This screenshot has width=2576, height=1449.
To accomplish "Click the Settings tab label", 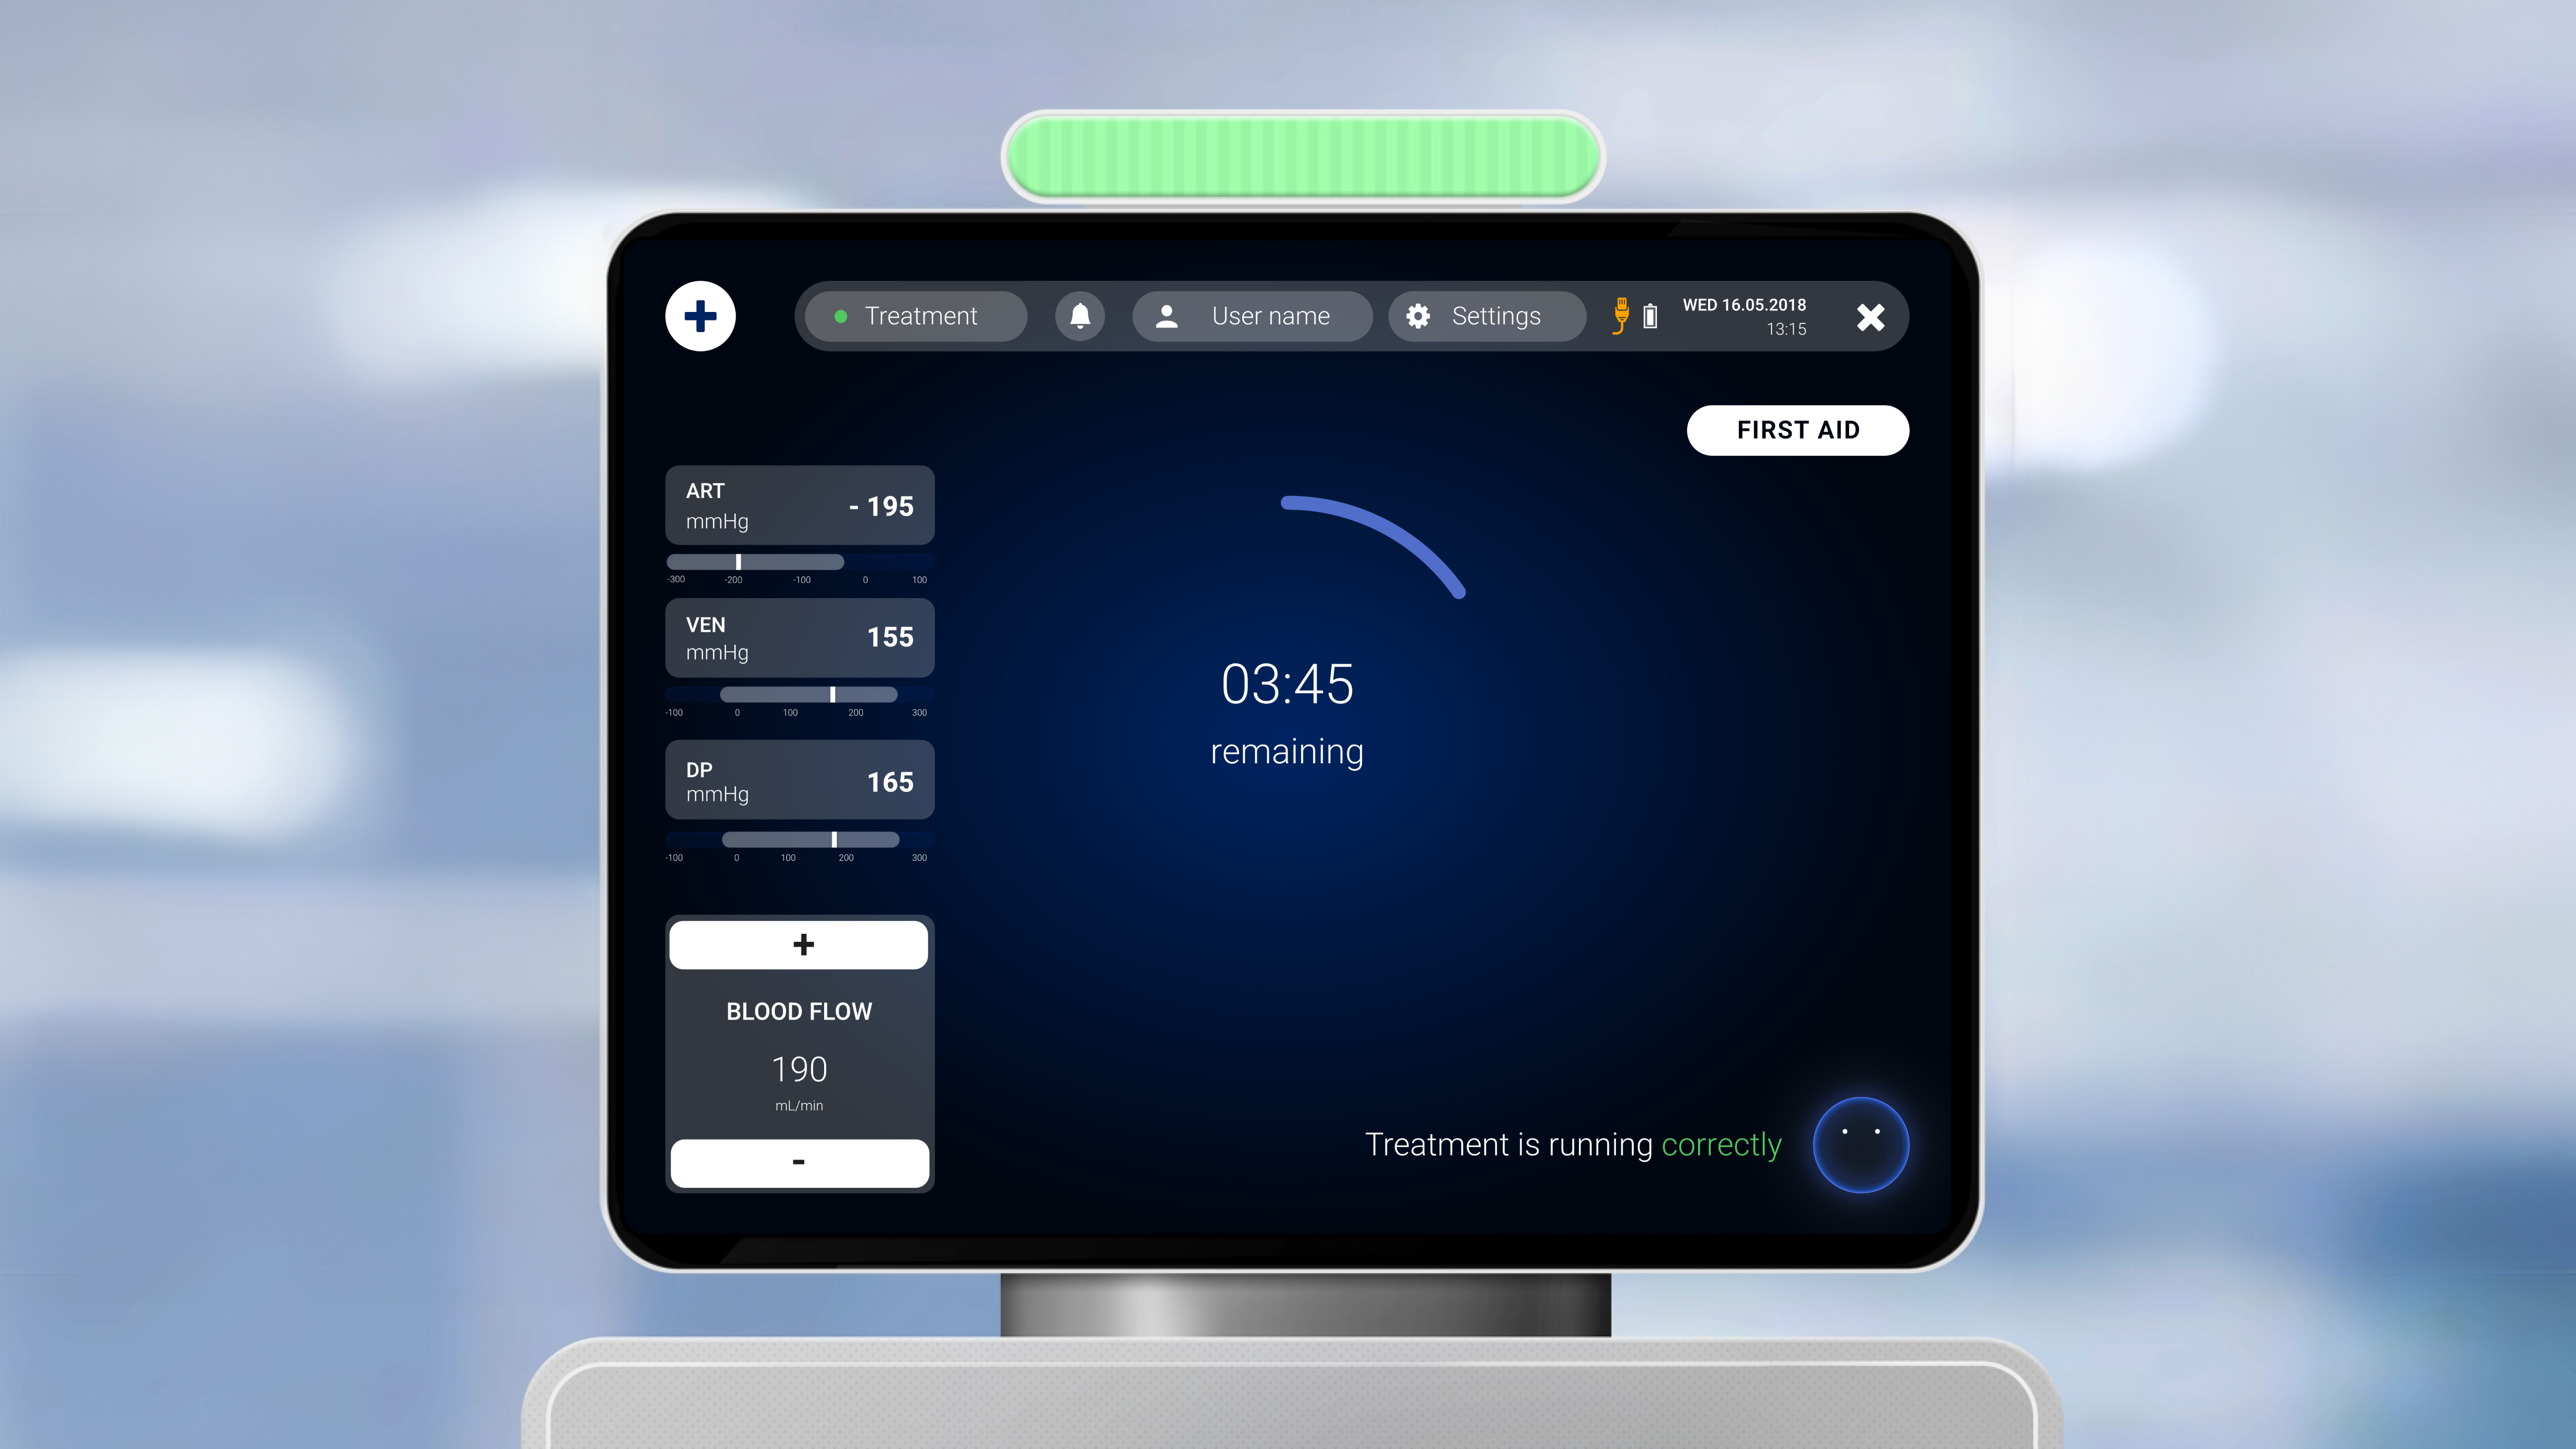I will click(x=1495, y=316).
